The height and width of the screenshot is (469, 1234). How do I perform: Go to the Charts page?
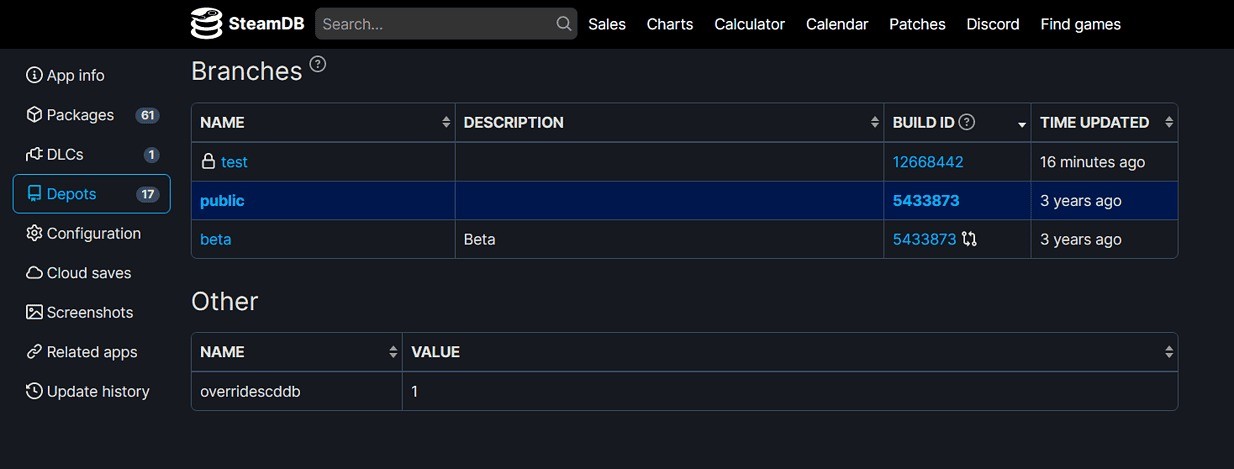[670, 24]
